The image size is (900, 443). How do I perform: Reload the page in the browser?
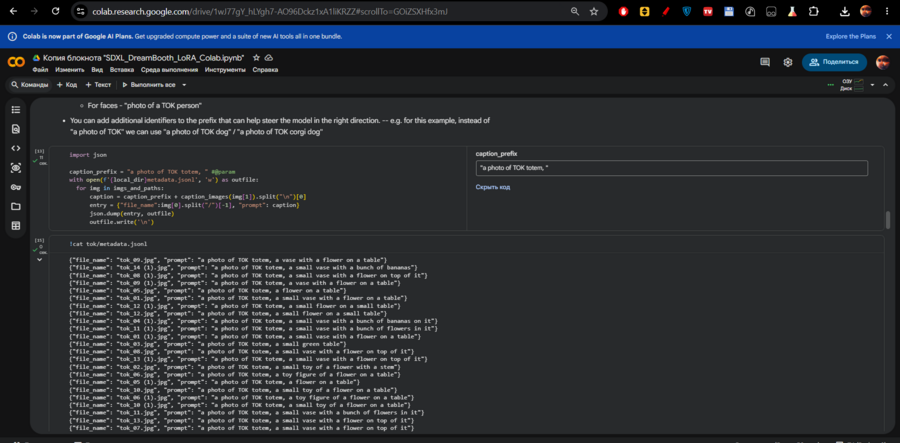[x=55, y=11]
